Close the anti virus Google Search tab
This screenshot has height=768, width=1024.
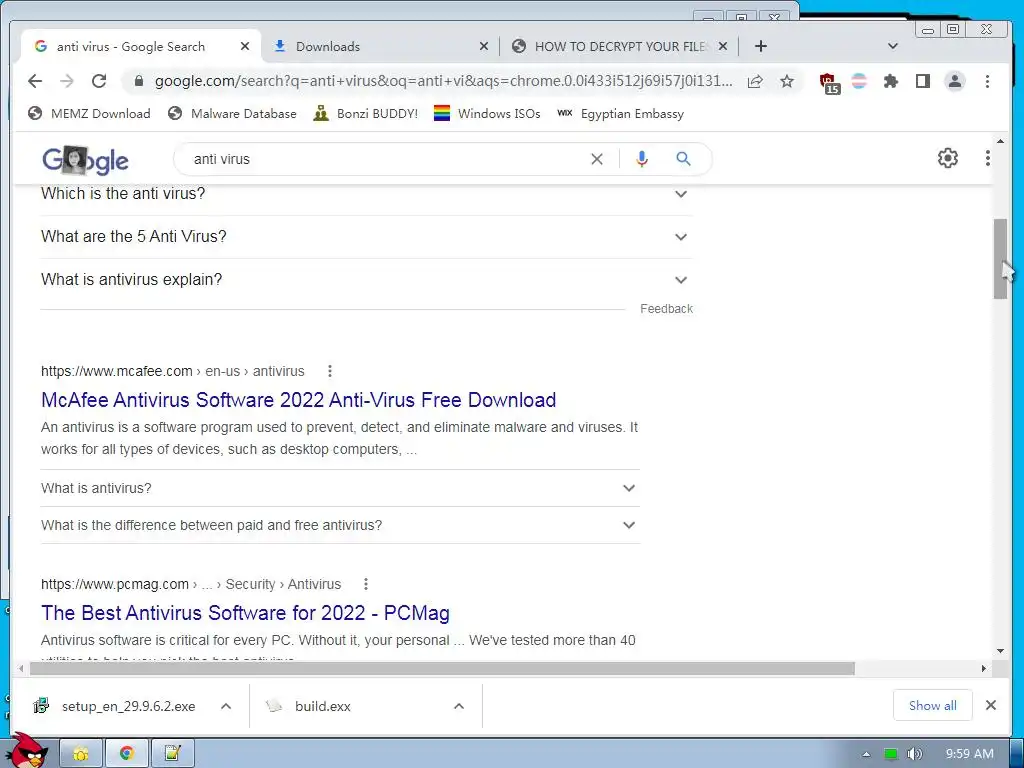244,46
